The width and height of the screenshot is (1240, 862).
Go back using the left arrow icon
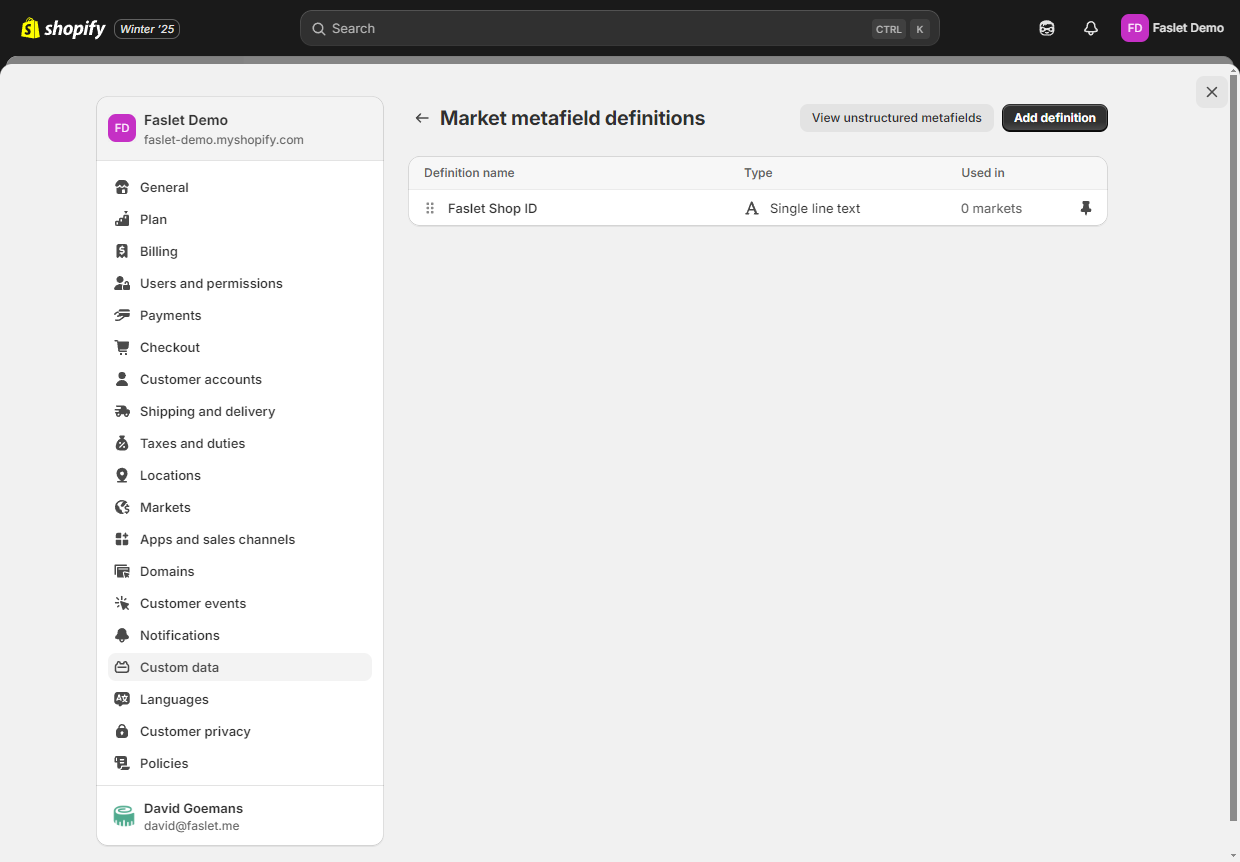coord(422,118)
